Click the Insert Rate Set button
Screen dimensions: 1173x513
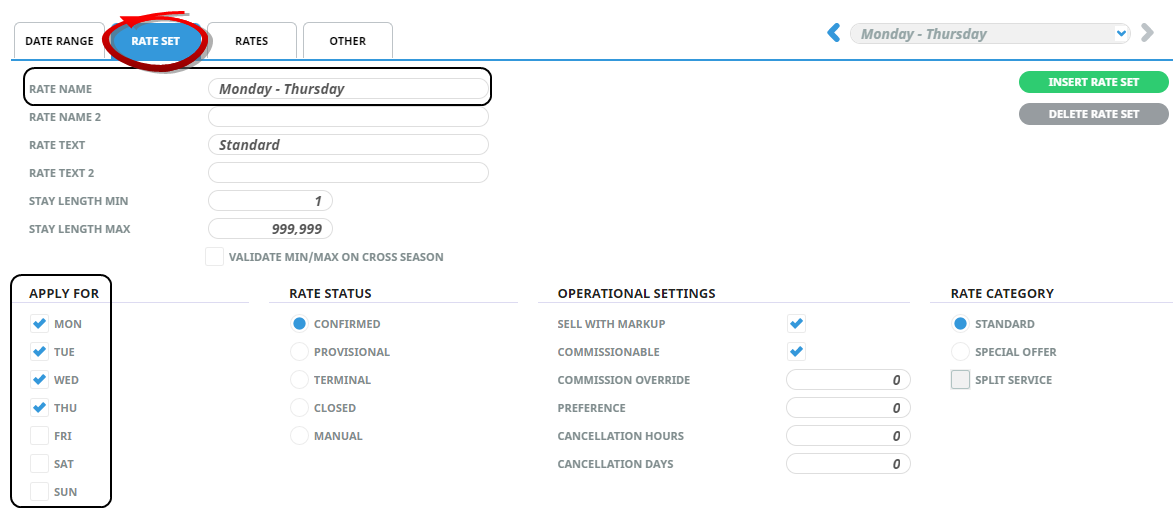1093,83
